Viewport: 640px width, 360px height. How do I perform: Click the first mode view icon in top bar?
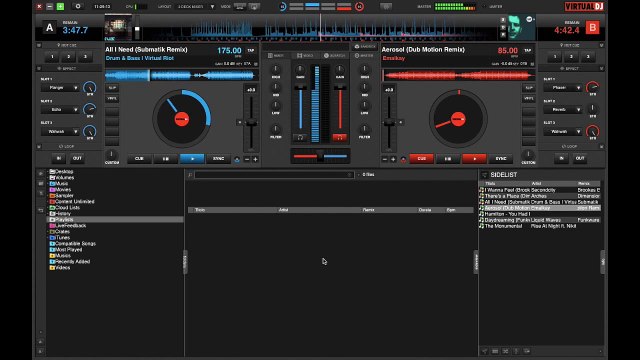(240, 7)
